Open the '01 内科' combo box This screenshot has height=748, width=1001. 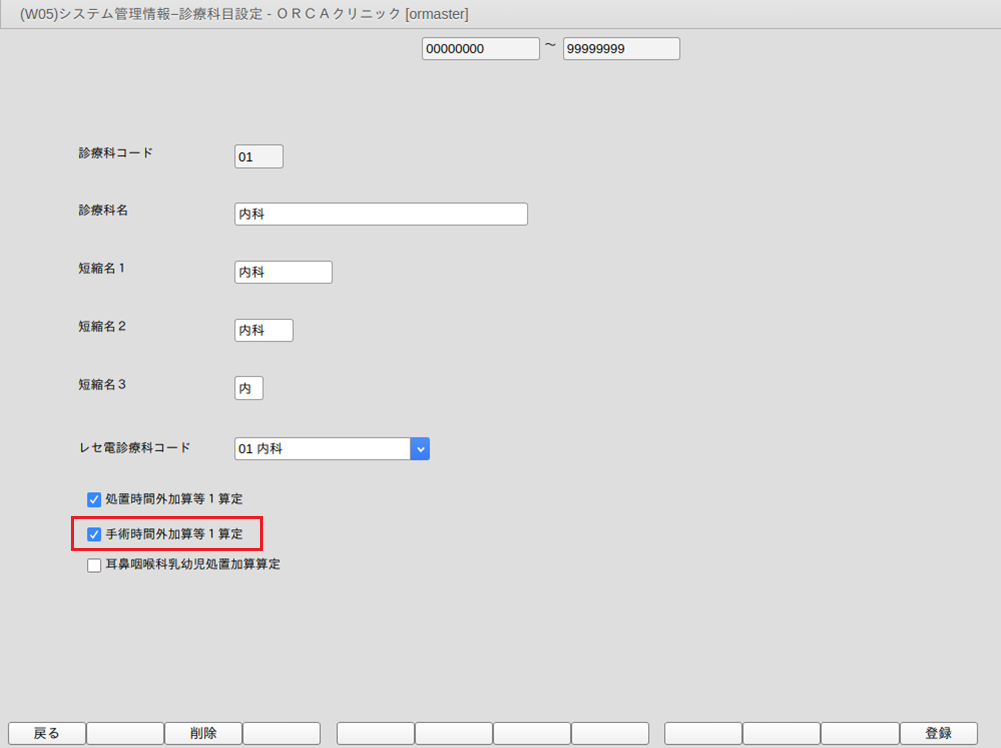point(322,449)
